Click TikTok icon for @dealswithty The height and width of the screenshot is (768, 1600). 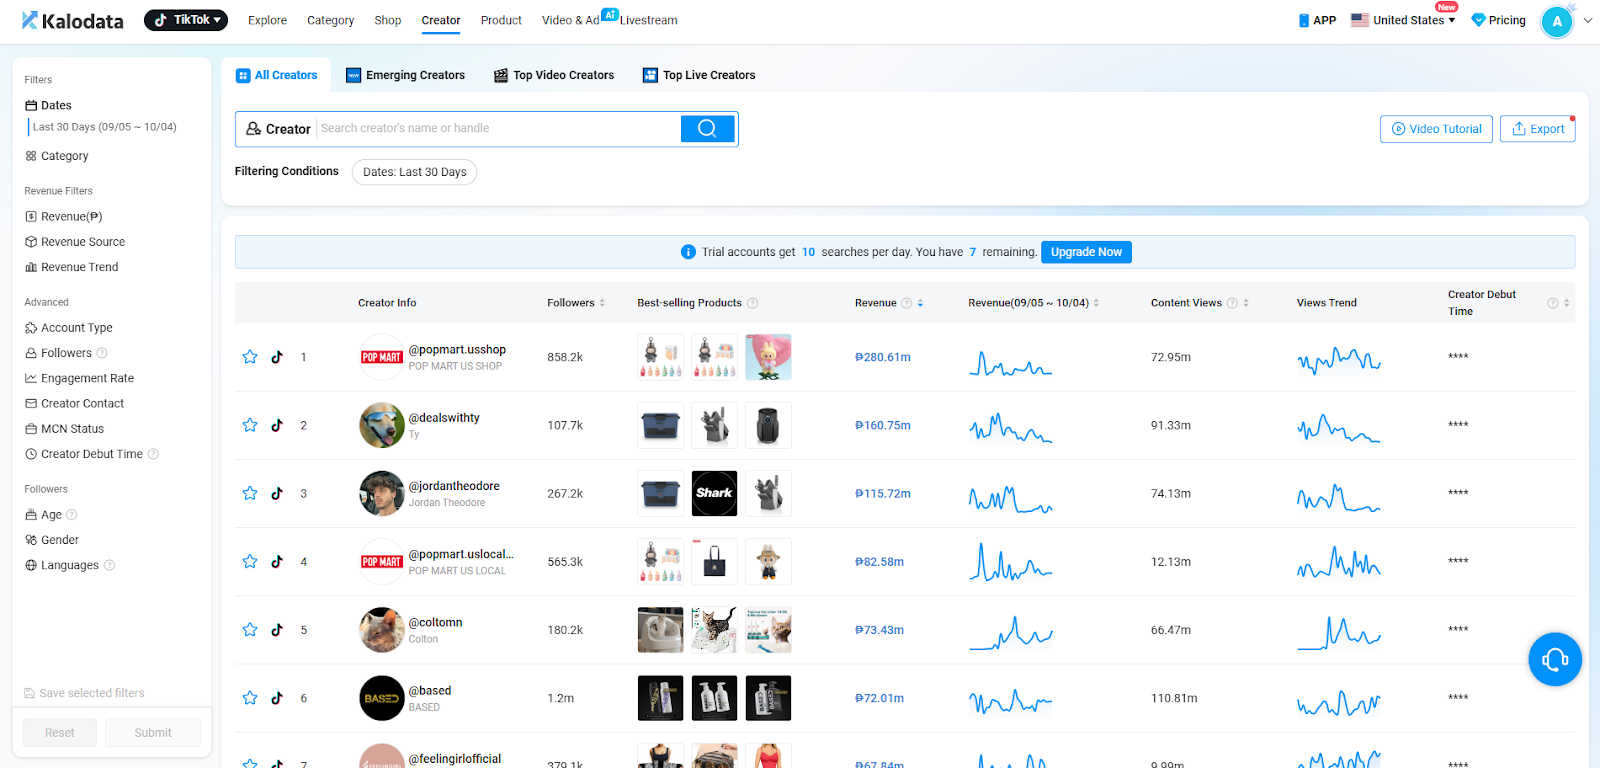click(x=277, y=425)
